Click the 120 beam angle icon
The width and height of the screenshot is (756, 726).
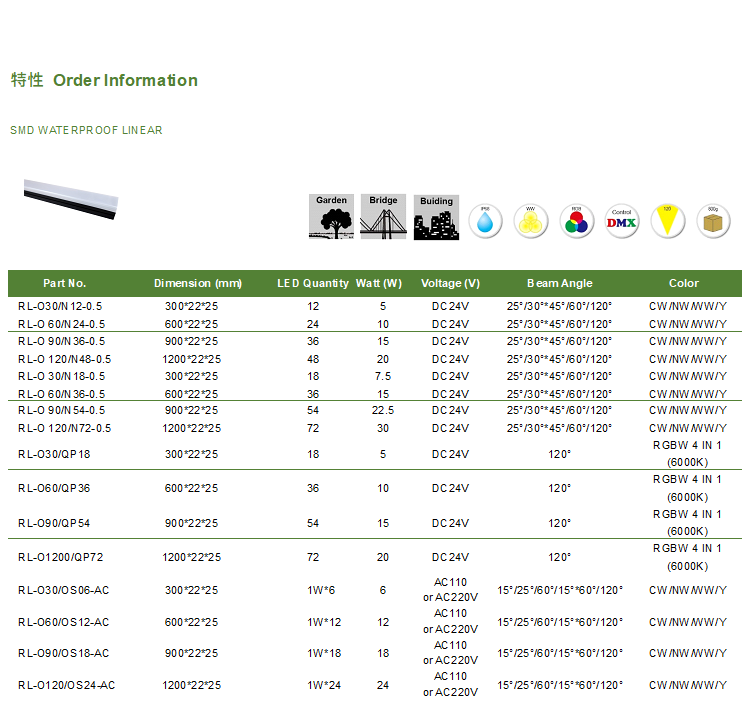(x=667, y=221)
